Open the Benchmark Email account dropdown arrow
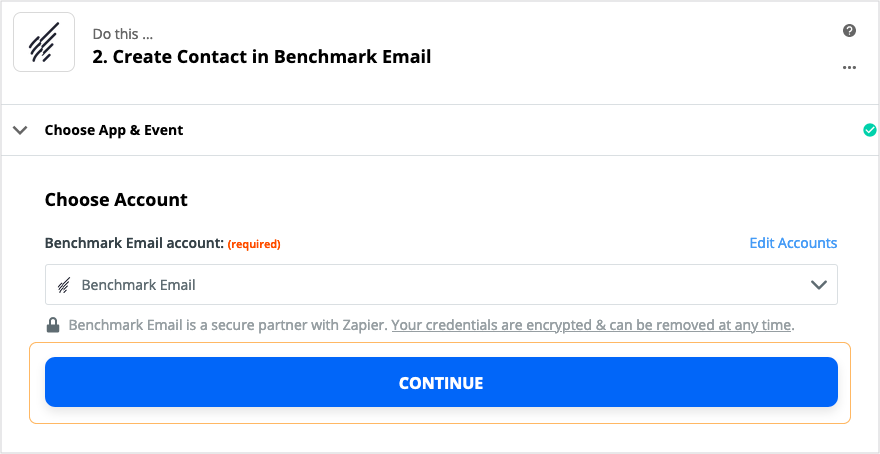Screen dimensions: 880x454 [x=819, y=285]
